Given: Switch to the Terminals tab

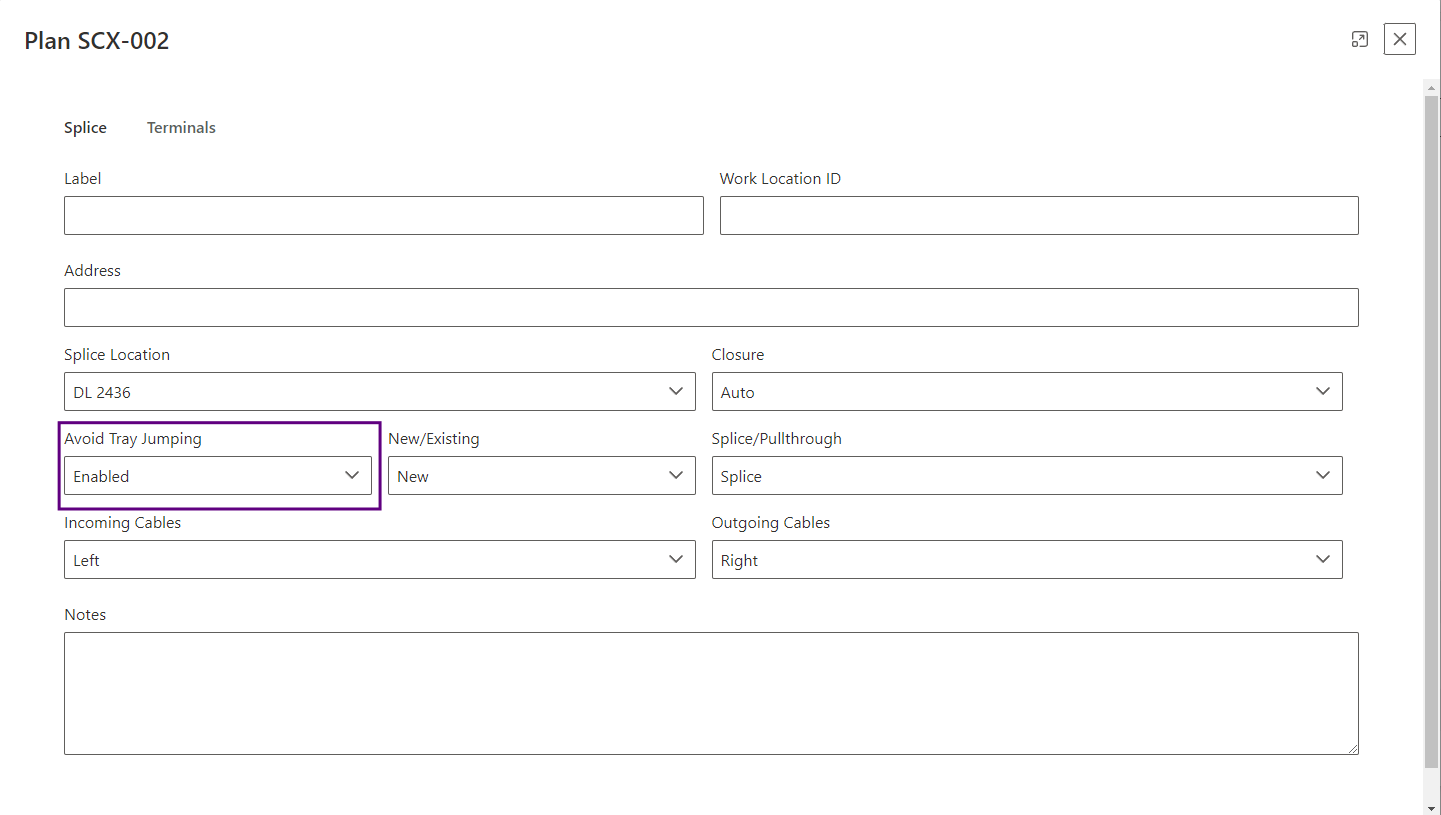Looking at the screenshot, I should [181, 128].
